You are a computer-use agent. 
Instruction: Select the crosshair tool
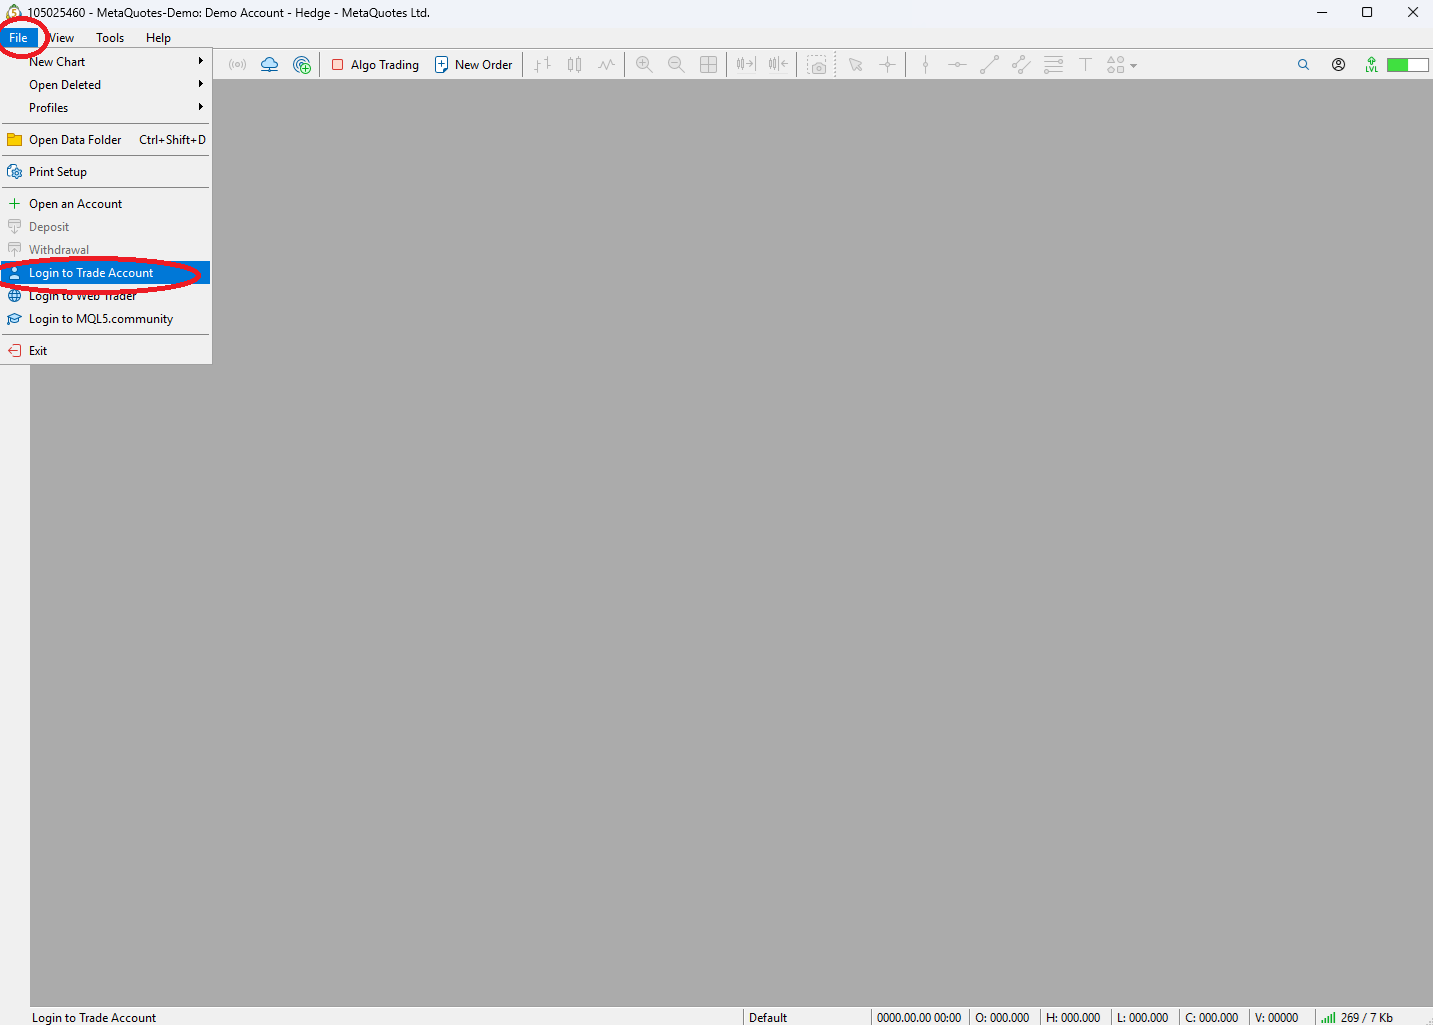pyautogui.click(x=887, y=65)
